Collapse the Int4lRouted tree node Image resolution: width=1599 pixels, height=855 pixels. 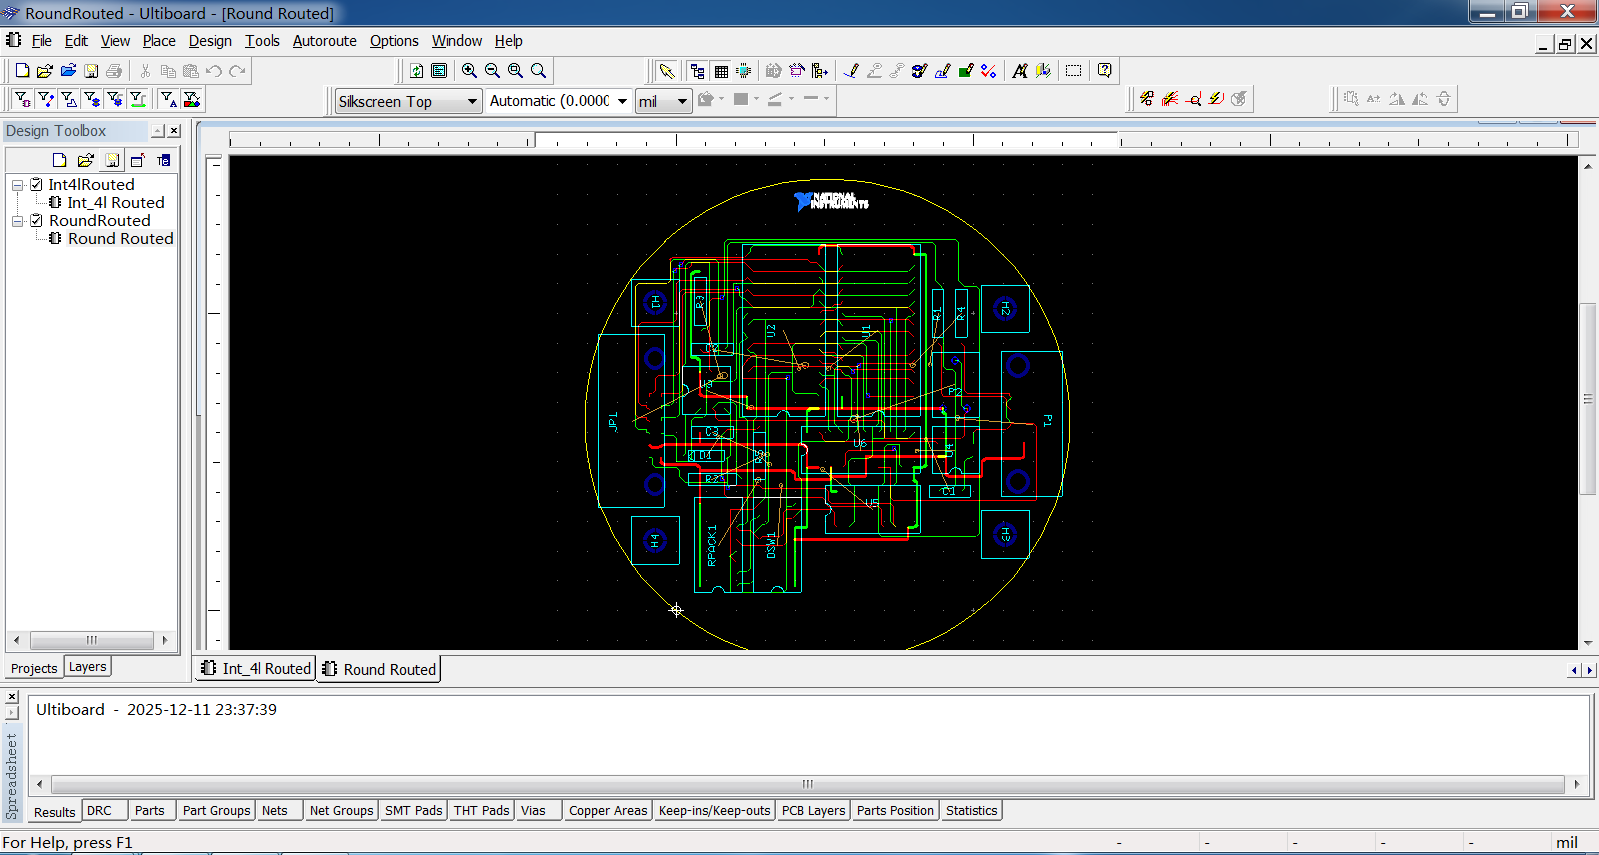pyautogui.click(x=17, y=185)
